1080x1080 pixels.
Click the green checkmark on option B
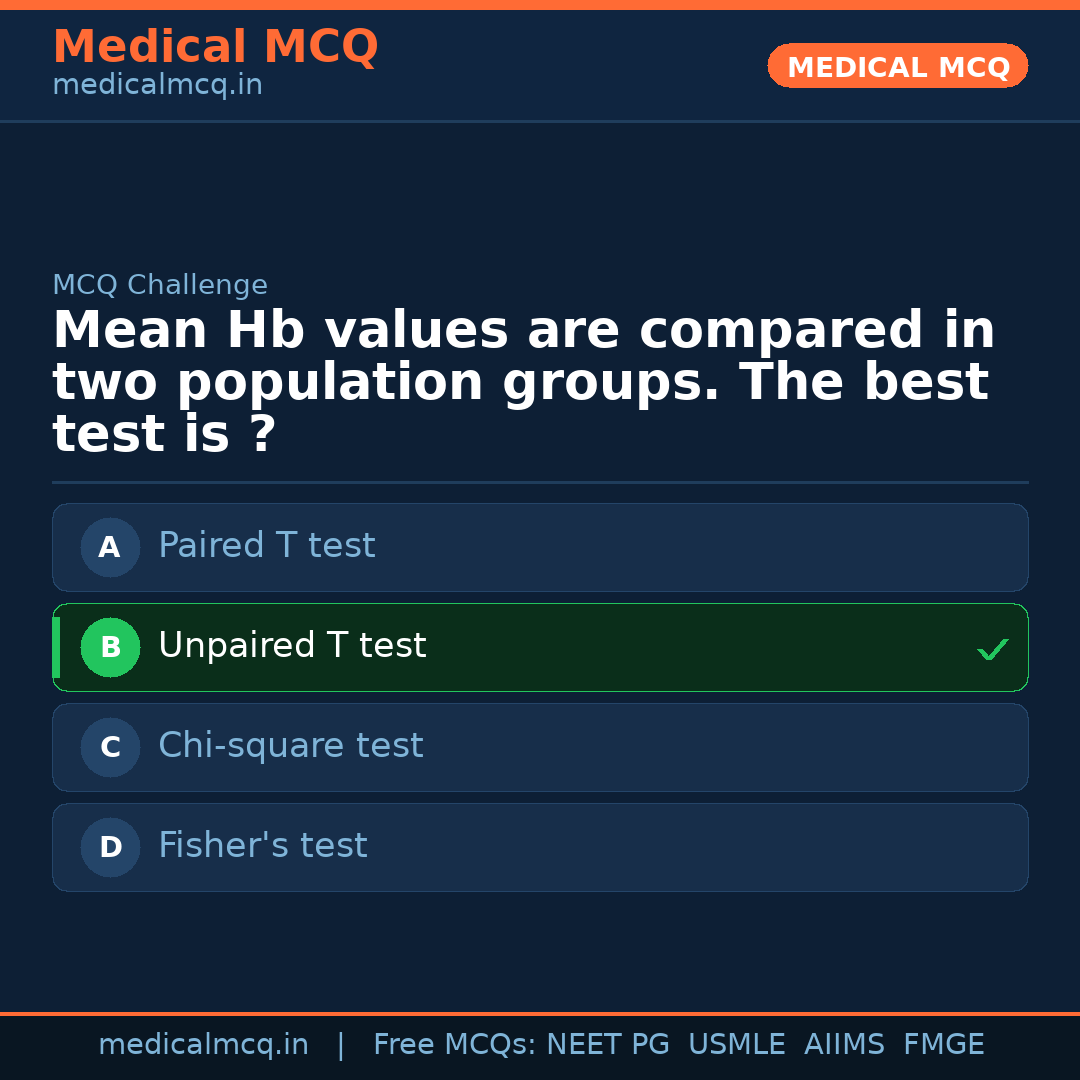pos(992,648)
